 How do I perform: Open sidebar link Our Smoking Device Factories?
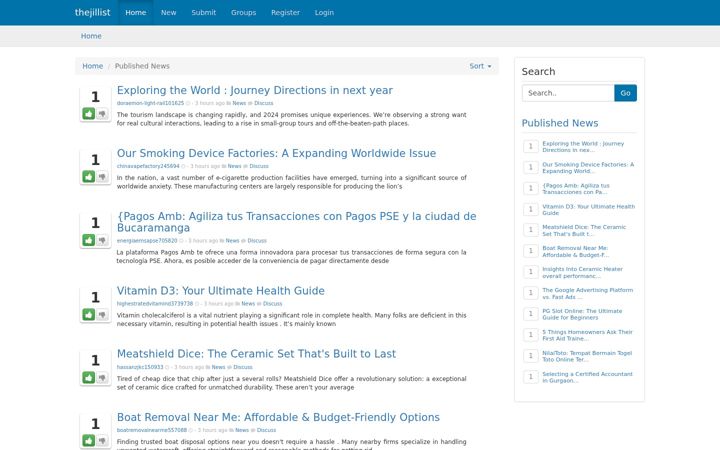(x=588, y=168)
